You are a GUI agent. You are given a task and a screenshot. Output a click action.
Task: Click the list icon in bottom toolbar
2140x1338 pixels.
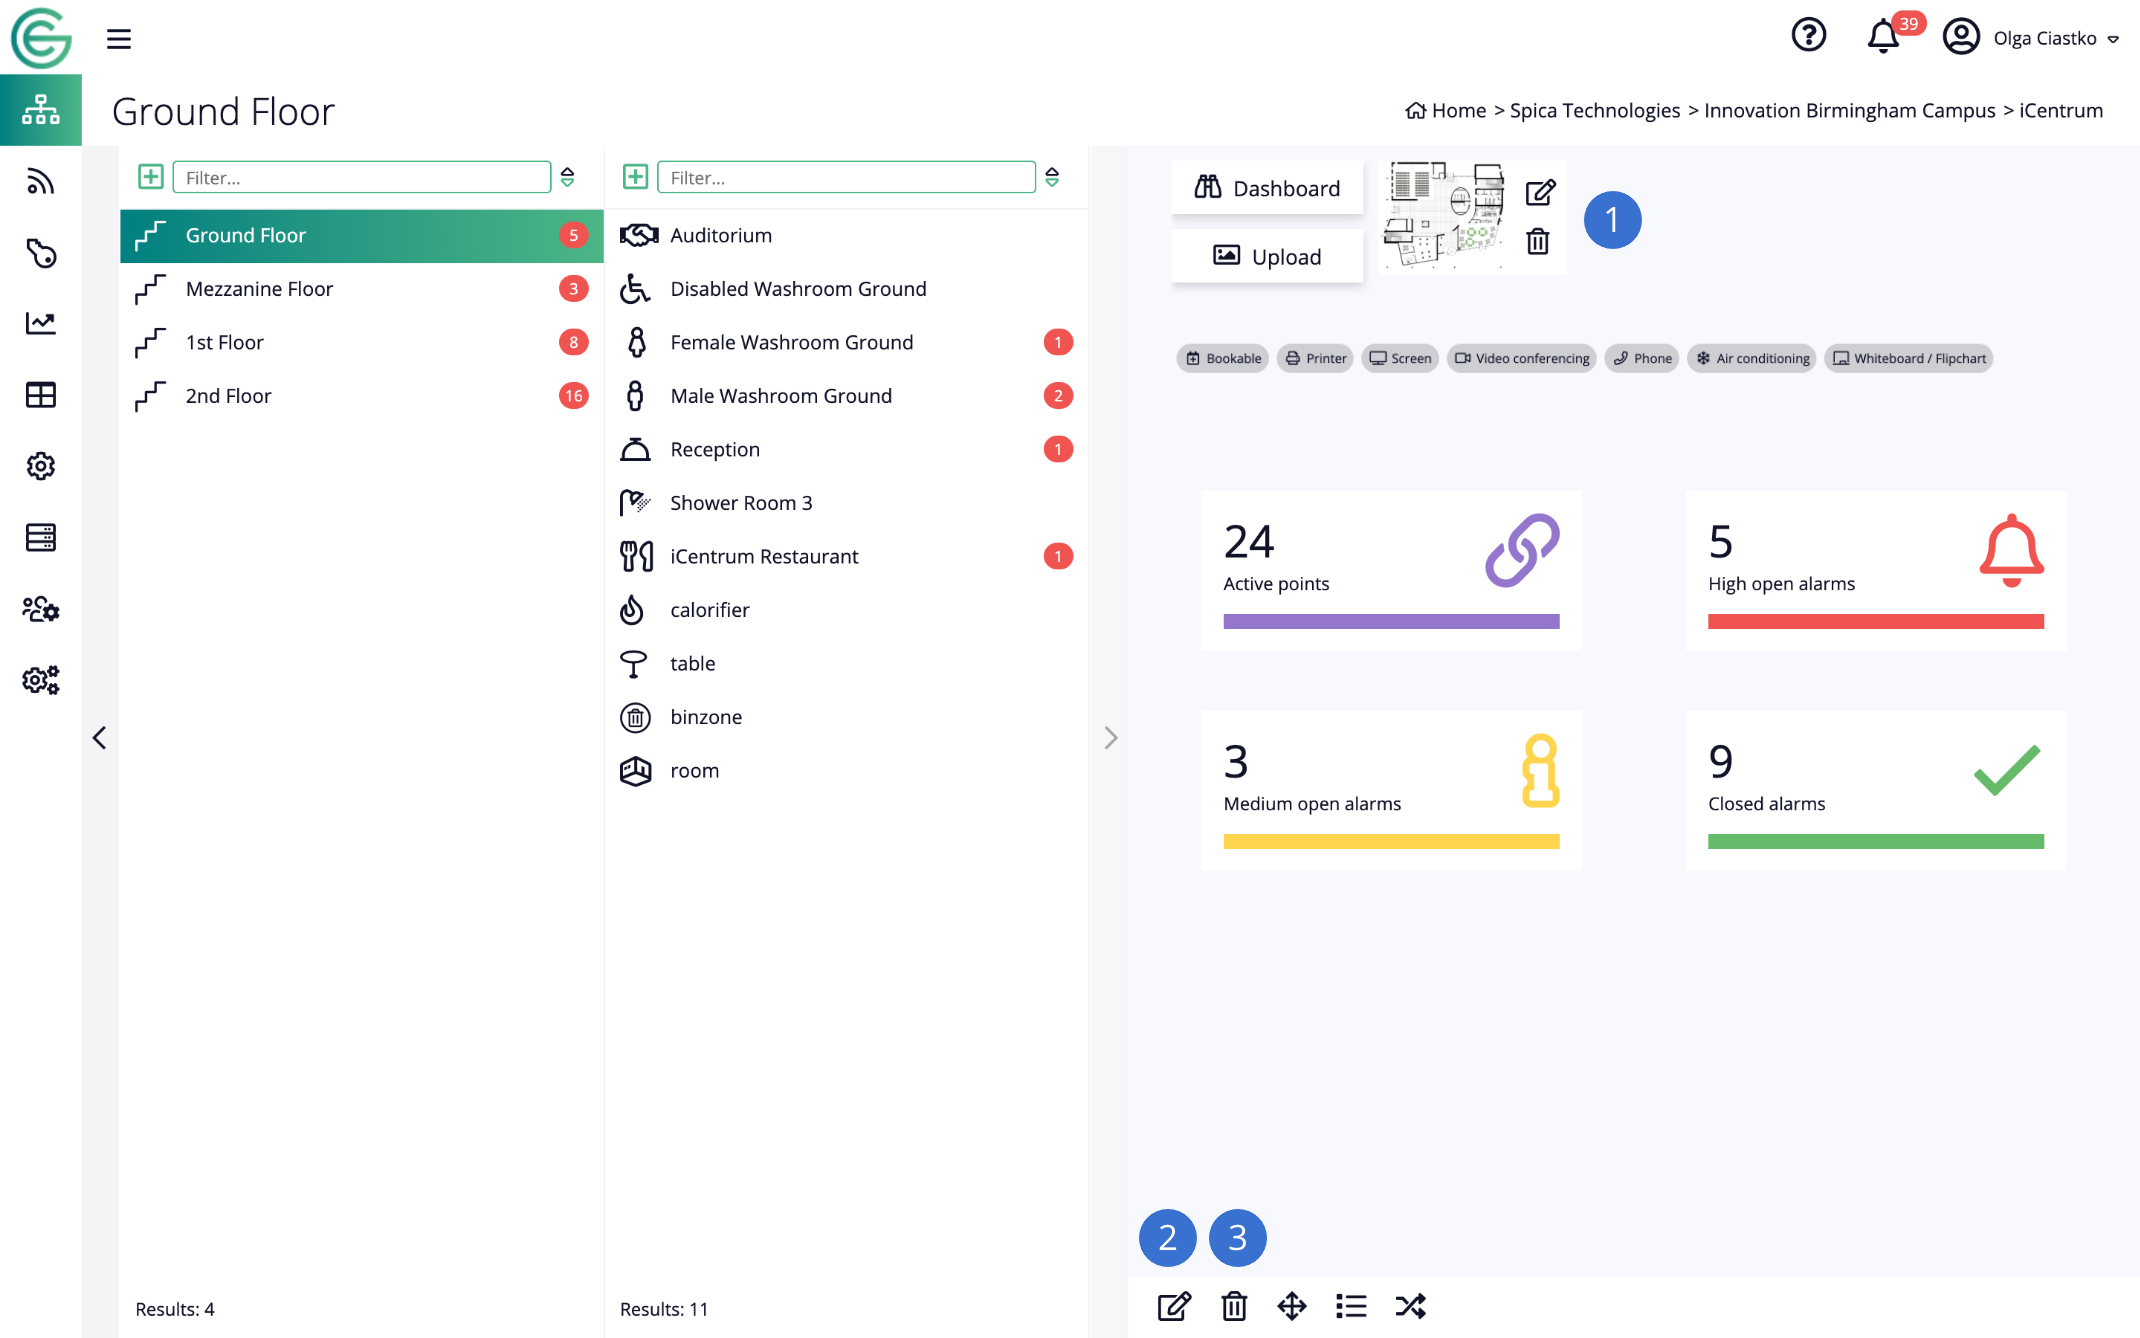click(x=1351, y=1306)
